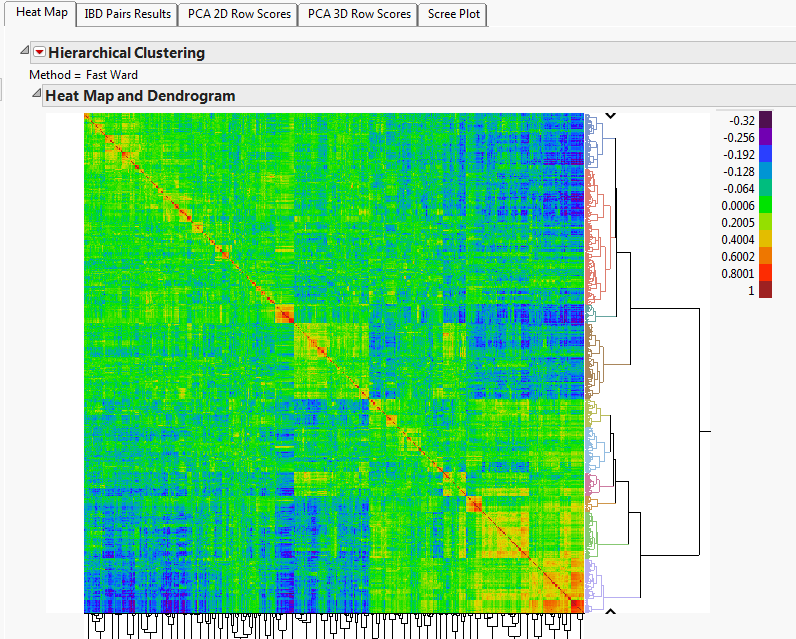Select the -0.064 teal legend swatch
Screen dimensions: 796x639
coord(765,188)
